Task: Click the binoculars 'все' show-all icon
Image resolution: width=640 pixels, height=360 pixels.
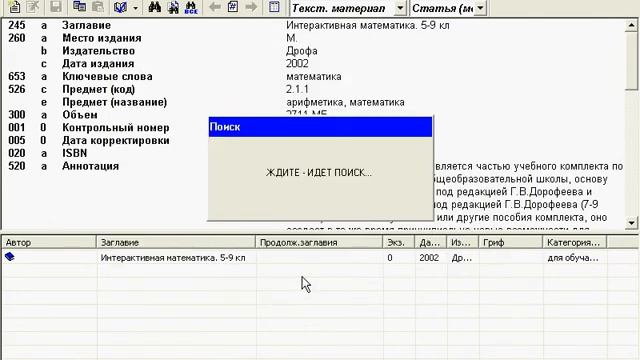Action: coord(191,7)
